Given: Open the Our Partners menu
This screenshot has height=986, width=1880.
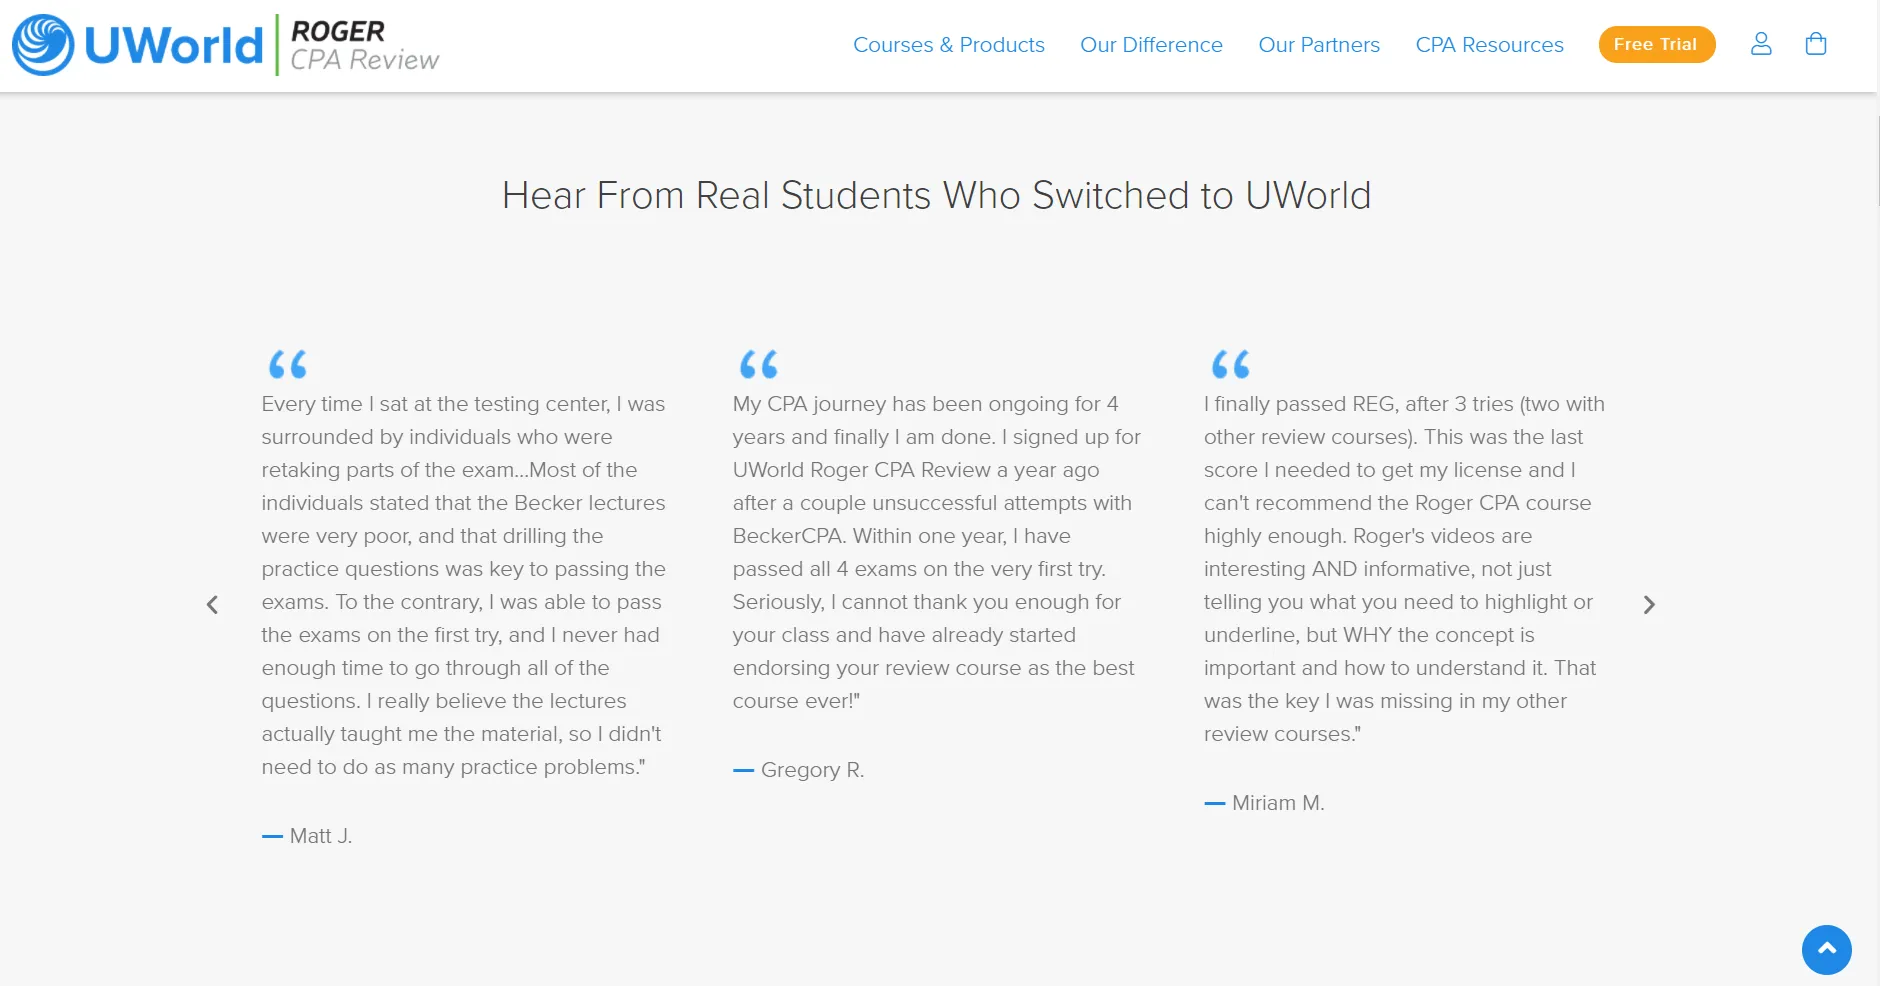Looking at the screenshot, I should [1319, 45].
